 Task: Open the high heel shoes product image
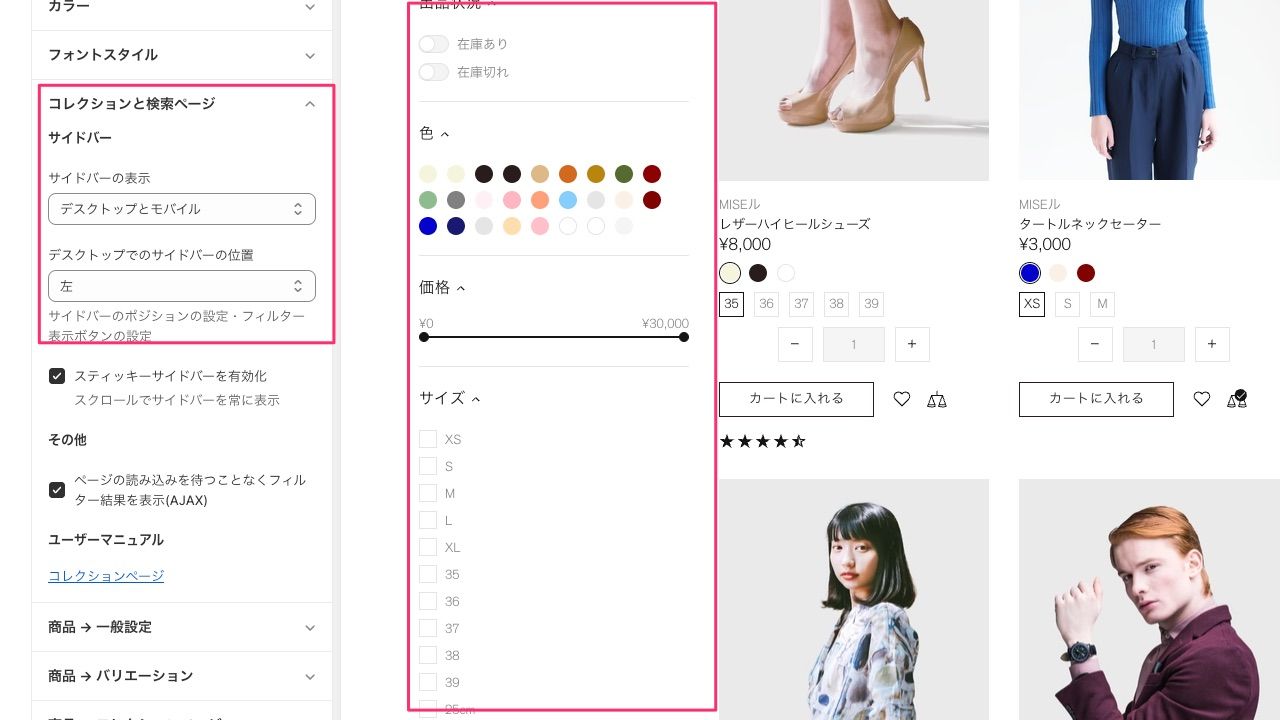click(854, 90)
